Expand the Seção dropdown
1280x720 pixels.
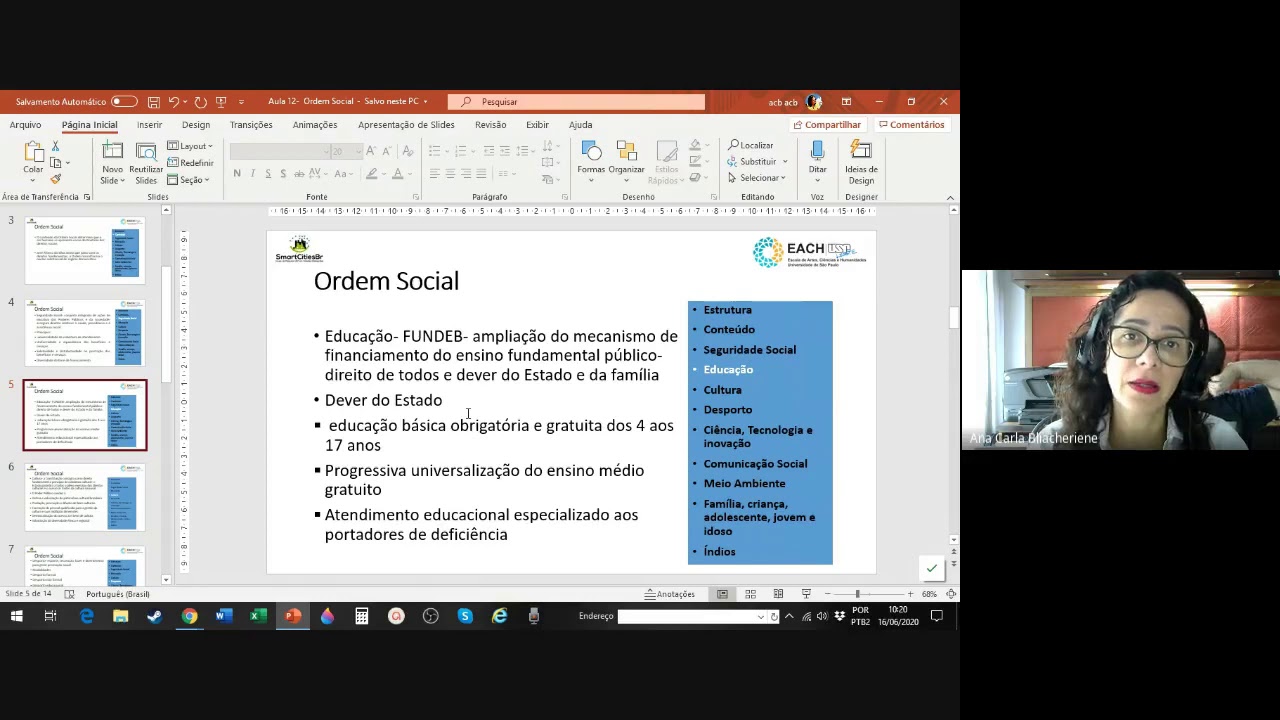[x=189, y=180]
